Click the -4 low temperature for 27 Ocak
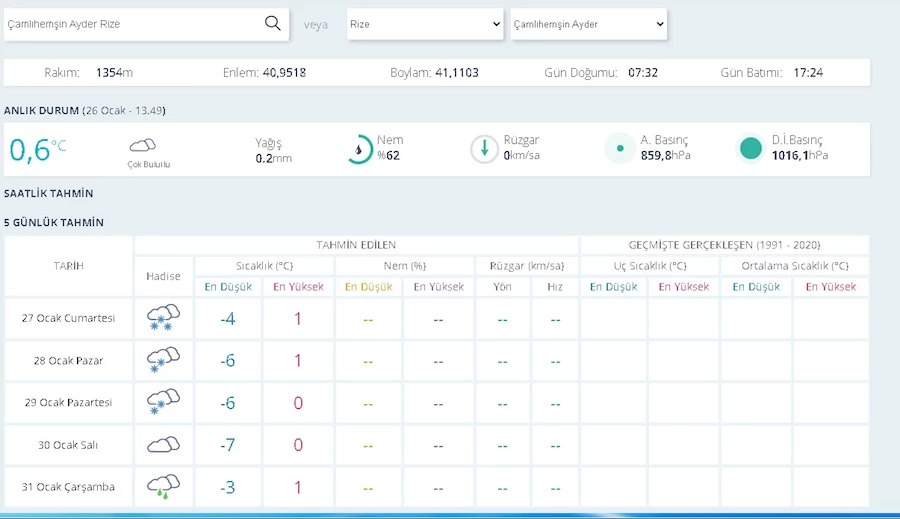The width and height of the screenshot is (900, 519). (x=228, y=319)
